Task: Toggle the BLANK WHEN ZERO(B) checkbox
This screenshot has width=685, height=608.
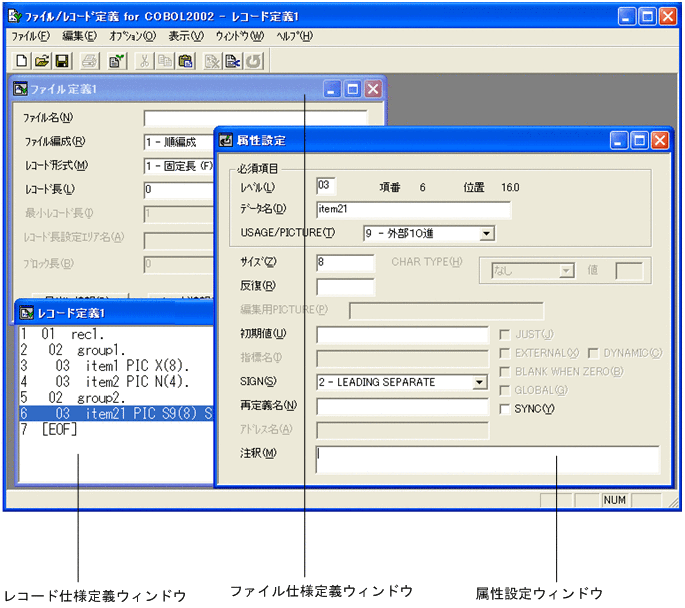Action: click(x=505, y=372)
